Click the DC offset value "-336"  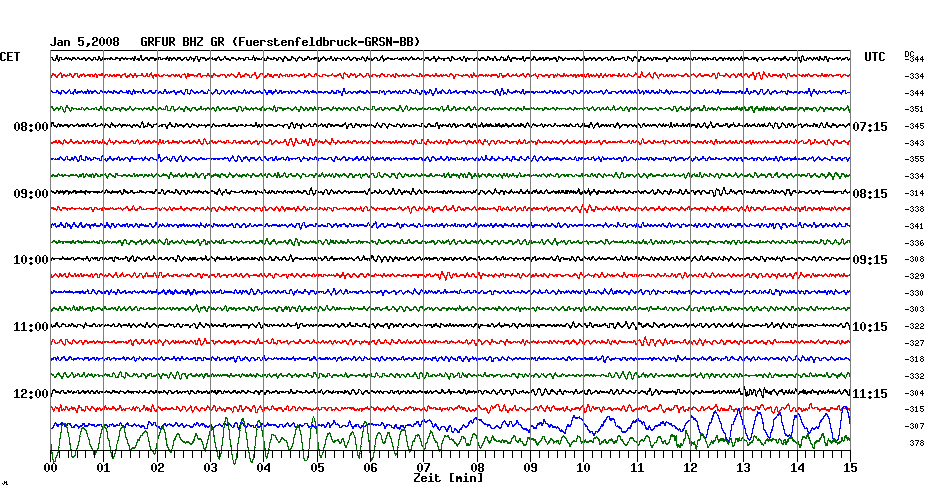point(915,243)
